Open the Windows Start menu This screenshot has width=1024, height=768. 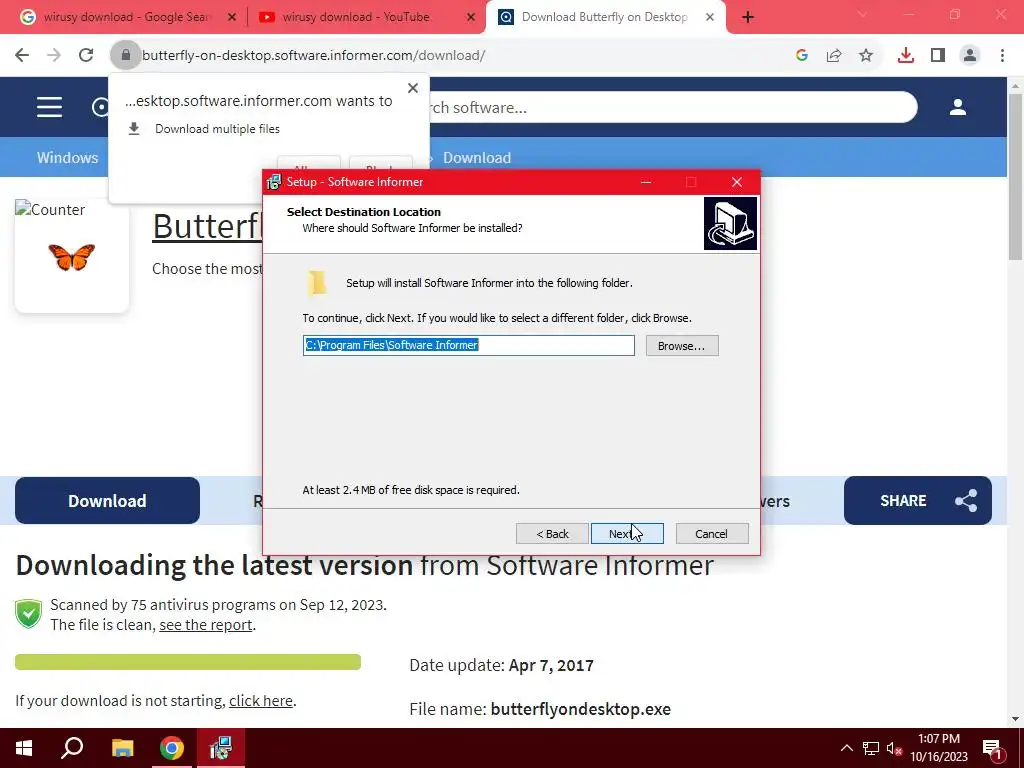pyautogui.click(x=24, y=748)
